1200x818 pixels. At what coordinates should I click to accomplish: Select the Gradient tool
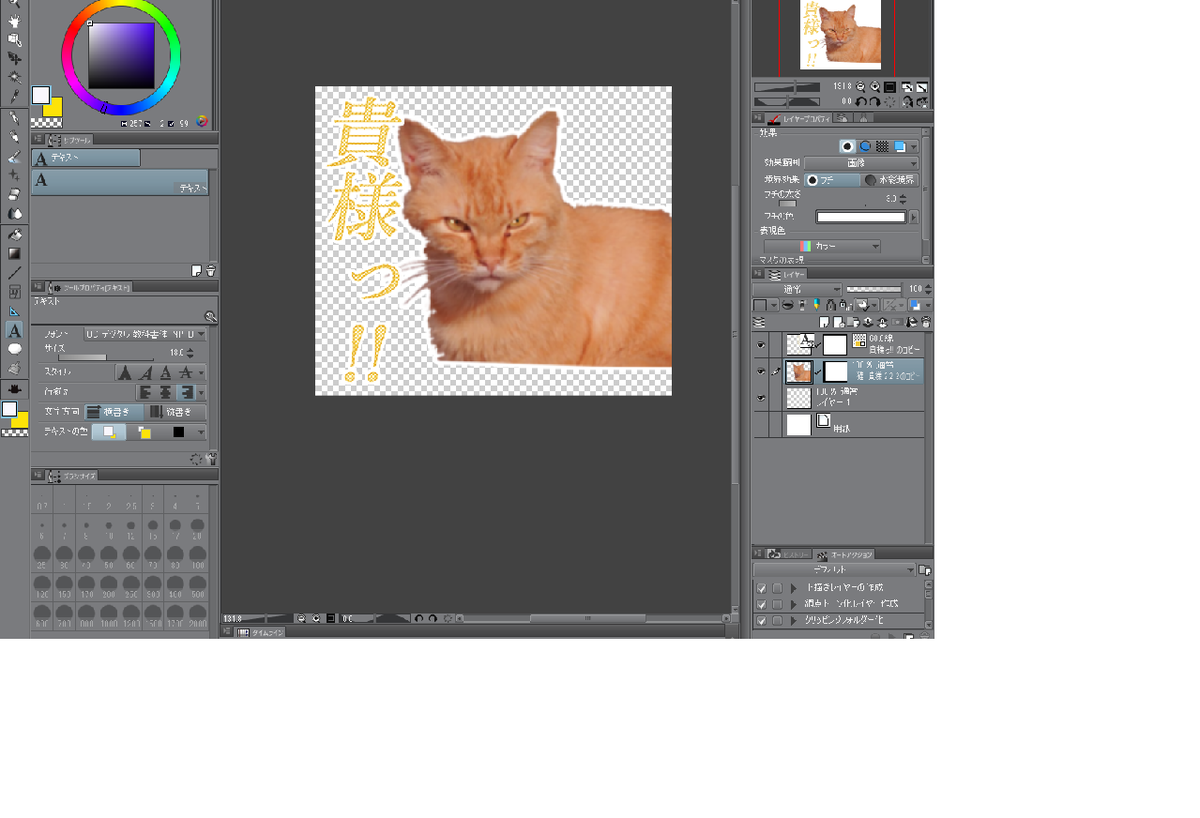pos(14,253)
